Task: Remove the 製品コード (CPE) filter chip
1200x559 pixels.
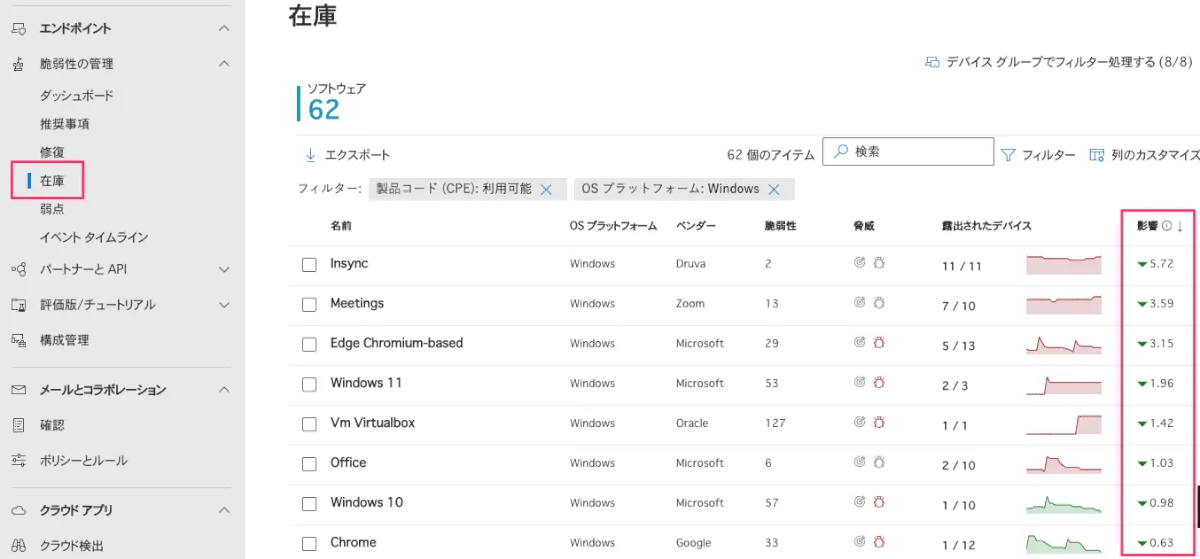Action: pos(546,189)
